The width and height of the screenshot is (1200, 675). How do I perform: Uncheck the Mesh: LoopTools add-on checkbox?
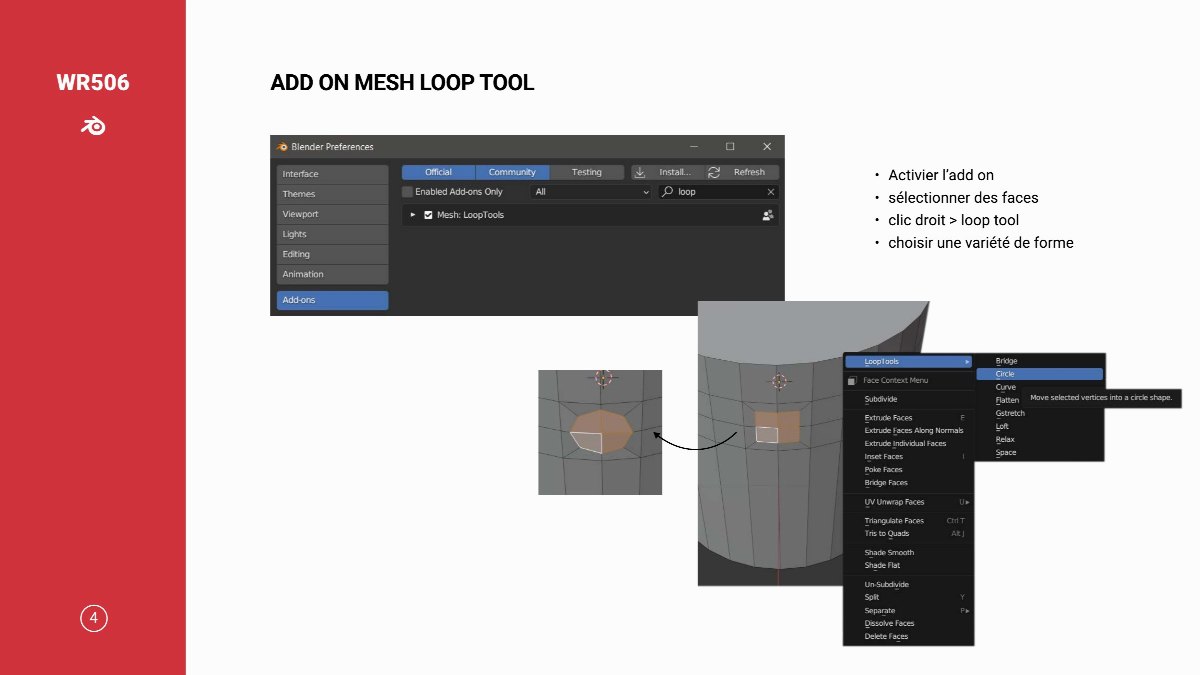(x=428, y=215)
